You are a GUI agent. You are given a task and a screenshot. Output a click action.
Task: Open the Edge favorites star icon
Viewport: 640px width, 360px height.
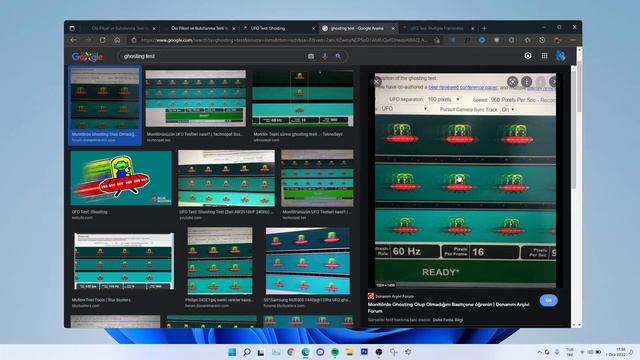click(x=527, y=40)
